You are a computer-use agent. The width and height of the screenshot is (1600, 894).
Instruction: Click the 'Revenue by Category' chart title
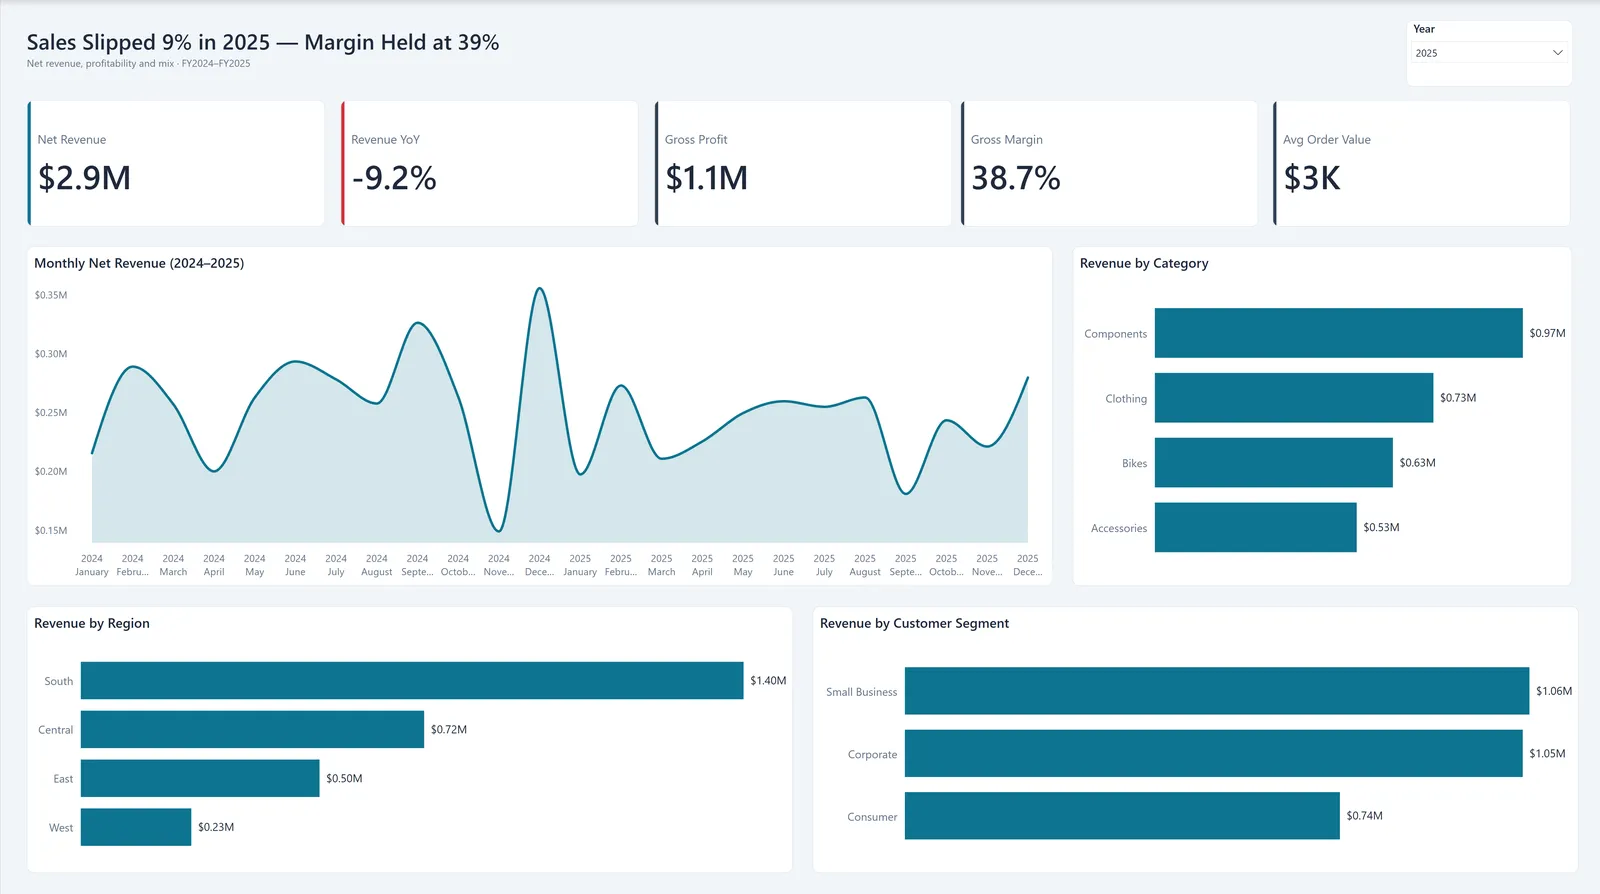pos(1144,263)
